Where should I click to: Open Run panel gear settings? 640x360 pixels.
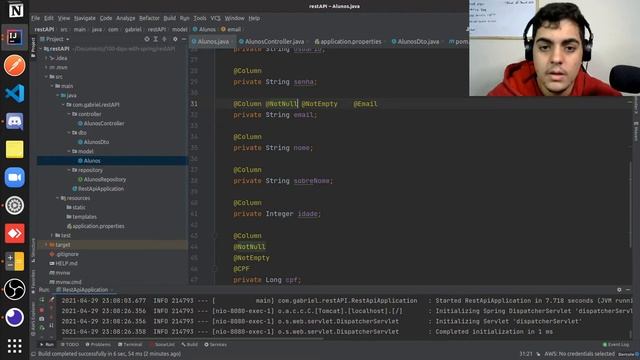tap(619, 290)
